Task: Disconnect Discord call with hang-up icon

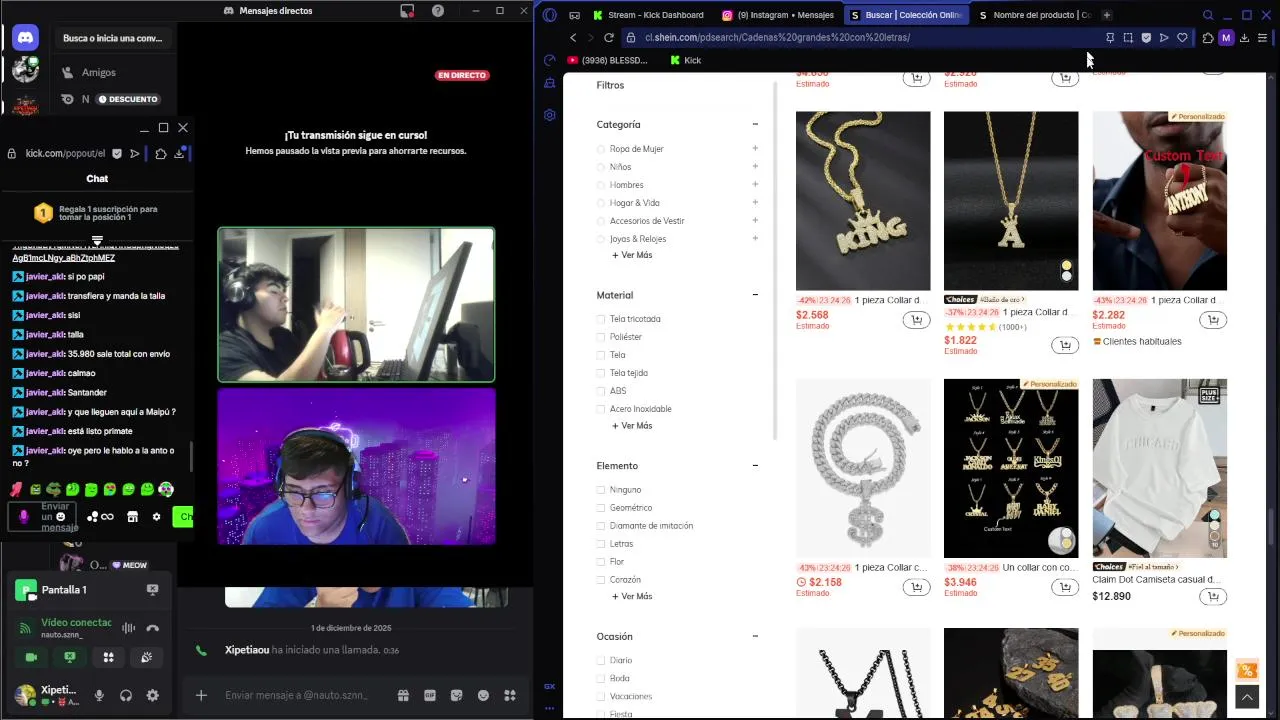Action: pos(152,628)
